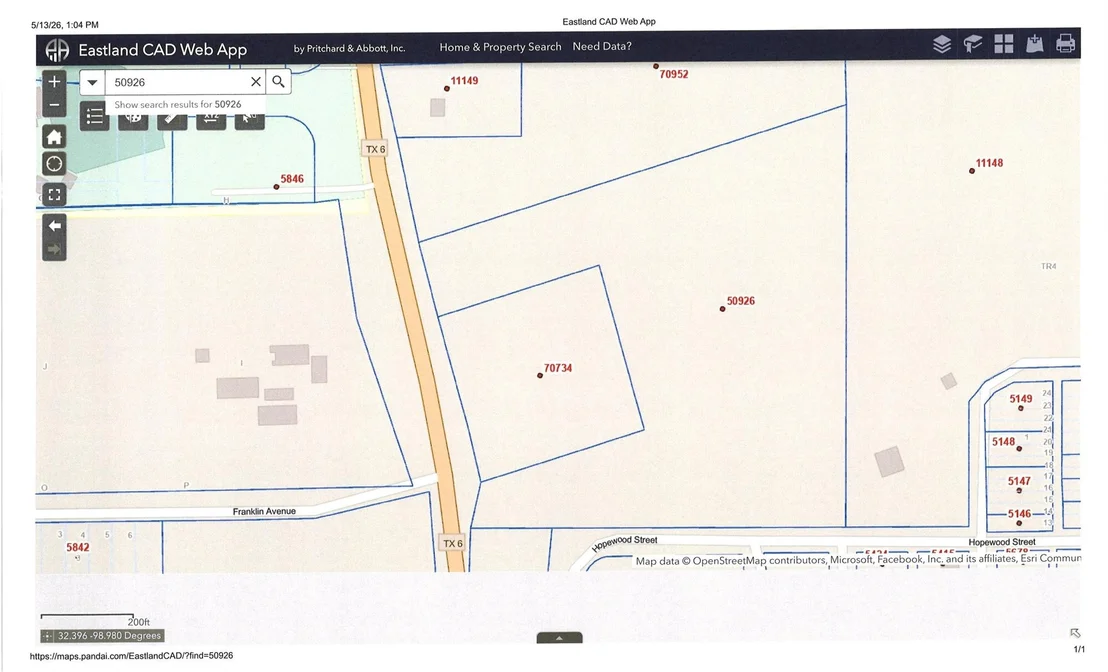This screenshot has width=1108, height=672.
Task: Click the printer icon in the header
Action: click(x=1066, y=45)
